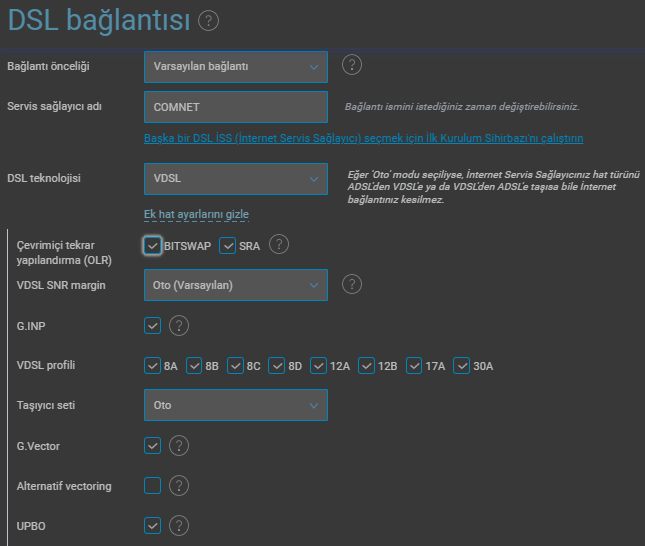The image size is (645, 546).
Task: Open the Bağlantı önceliği dropdown
Action: (x=236, y=67)
